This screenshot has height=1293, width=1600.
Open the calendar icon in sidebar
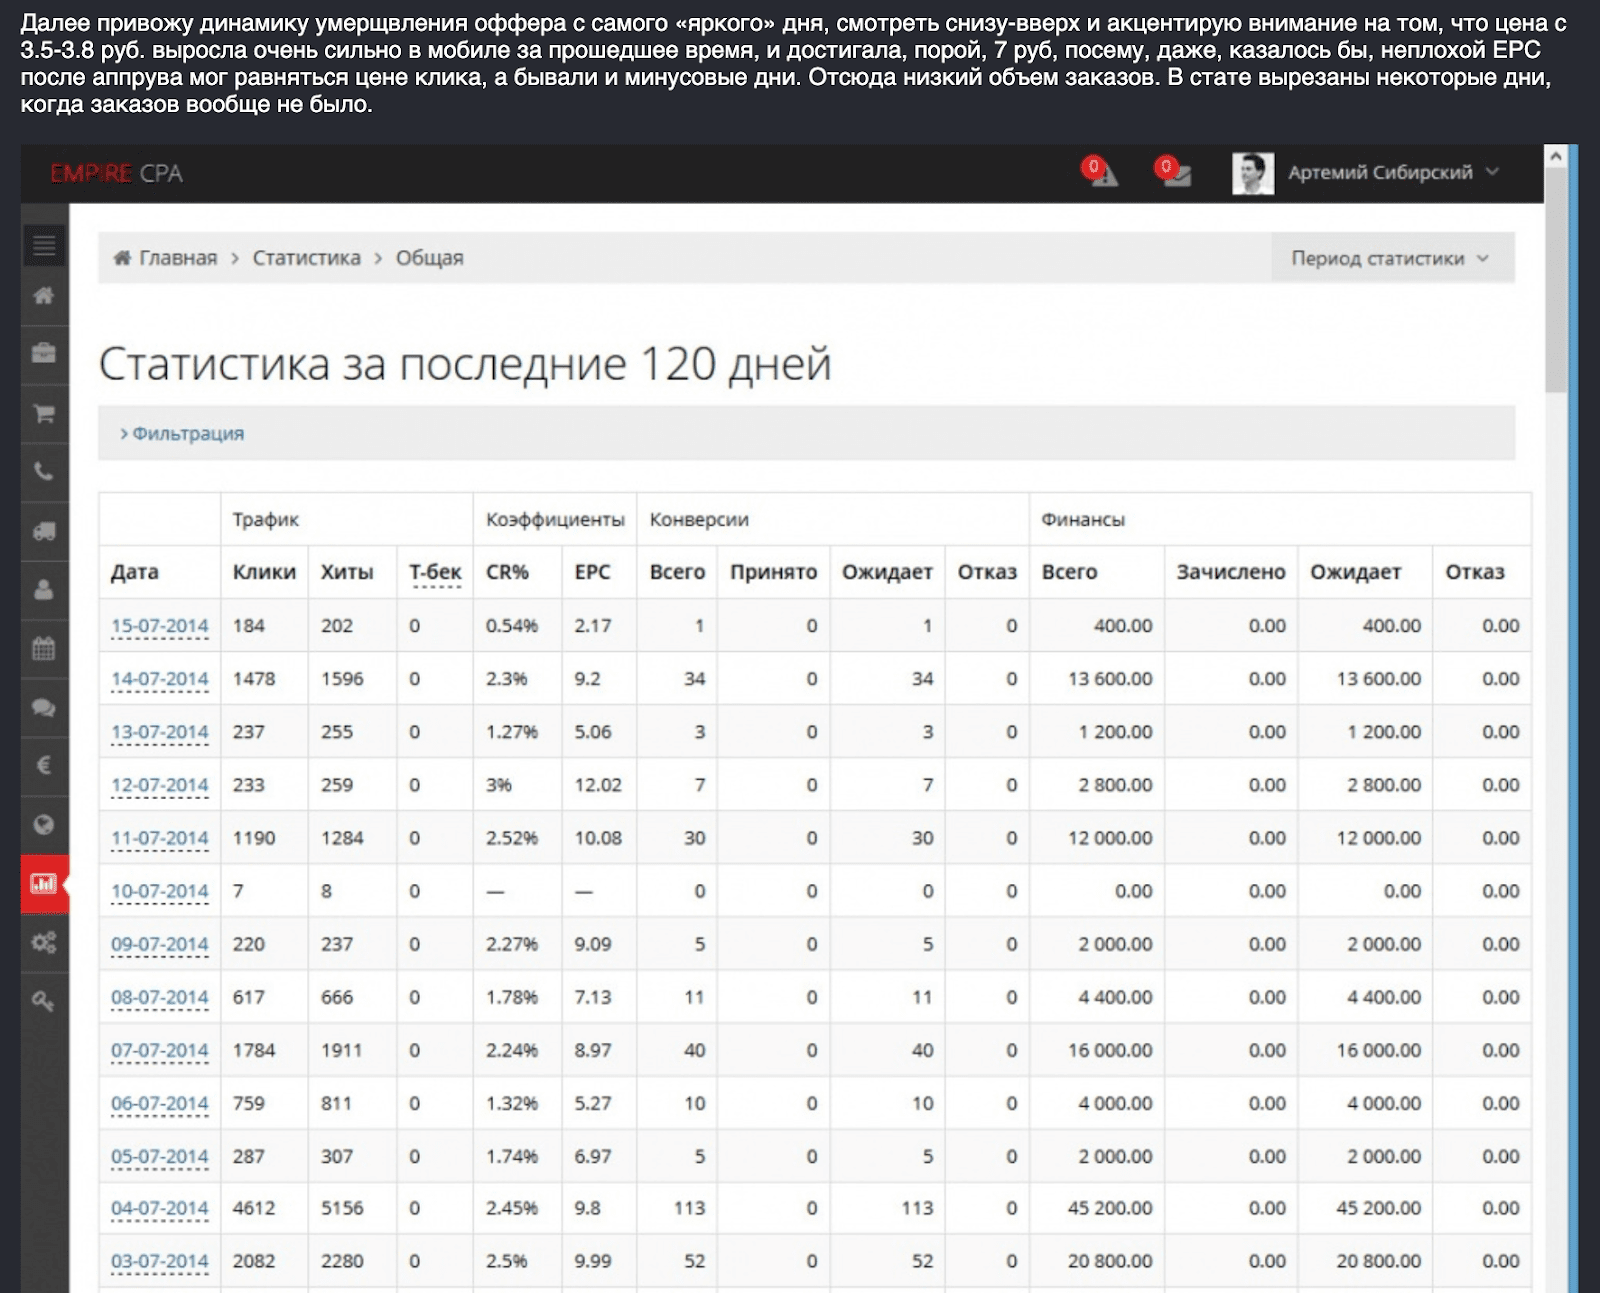tap(44, 648)
